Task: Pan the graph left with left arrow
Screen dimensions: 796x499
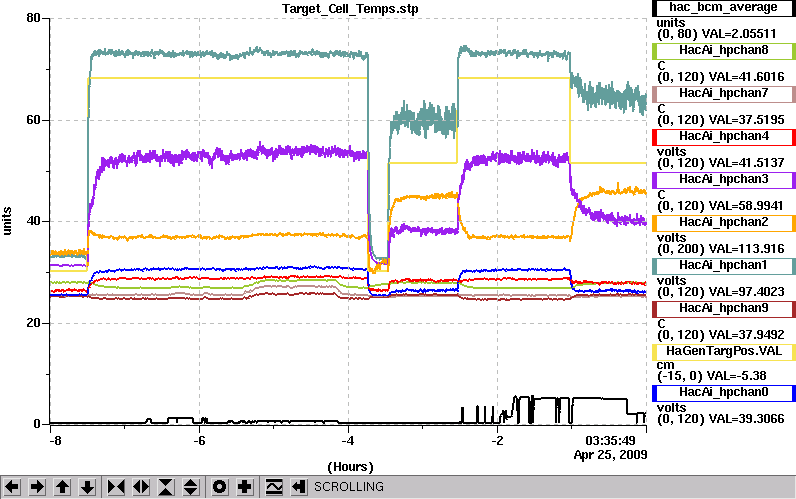Action: [12, 487]
